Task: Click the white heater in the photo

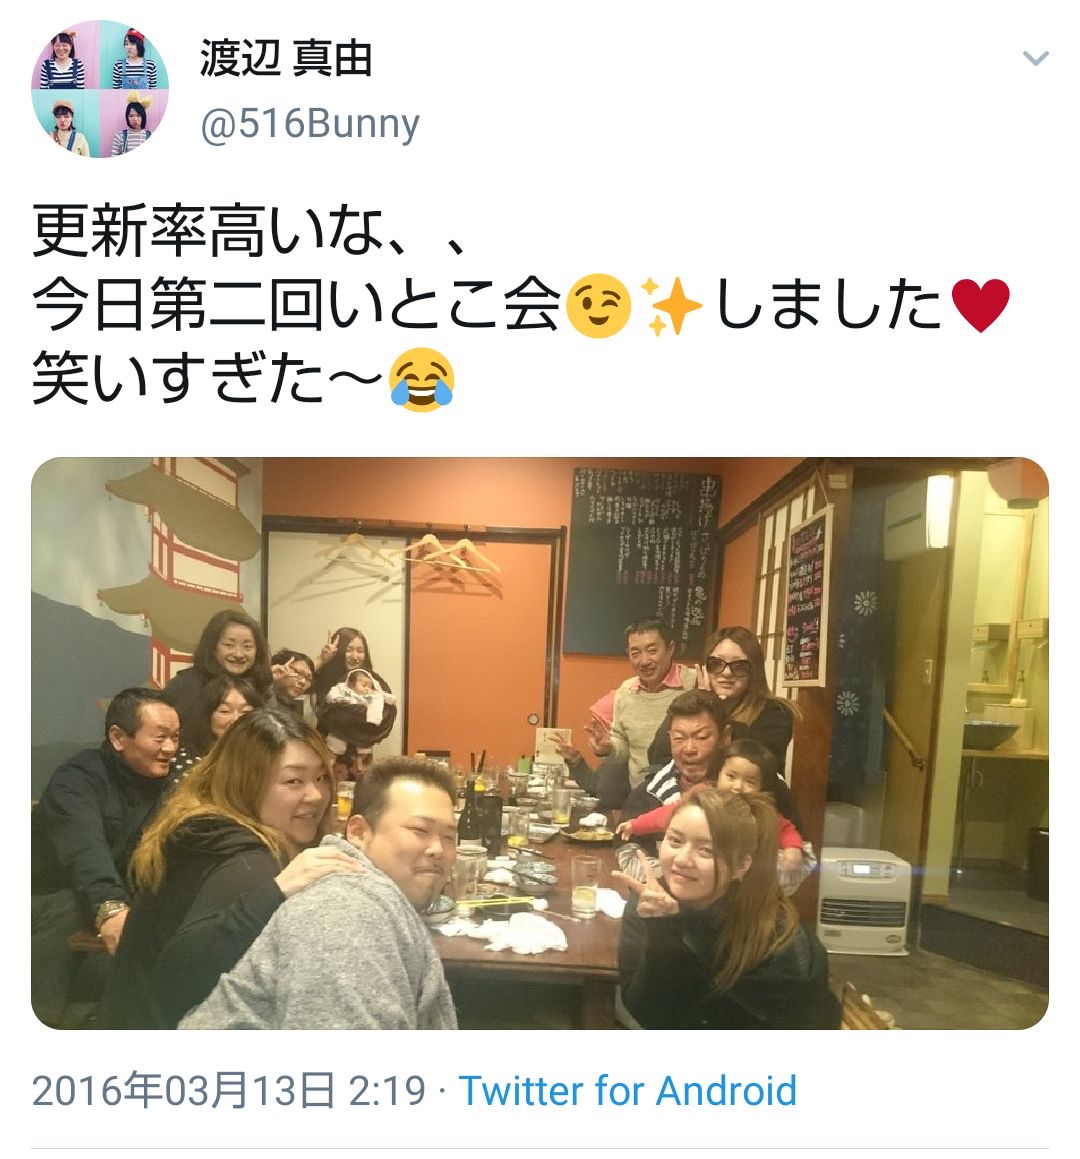Action: pyautogui.click(x=863, y=900)
